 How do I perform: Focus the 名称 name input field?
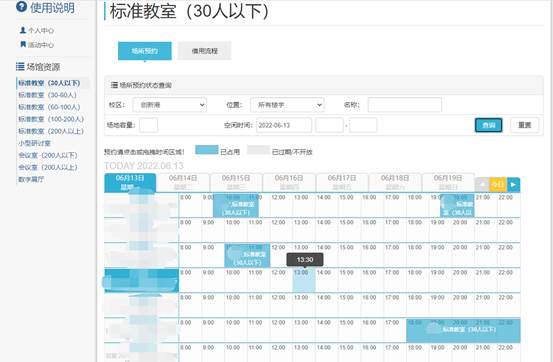[405, 105]
